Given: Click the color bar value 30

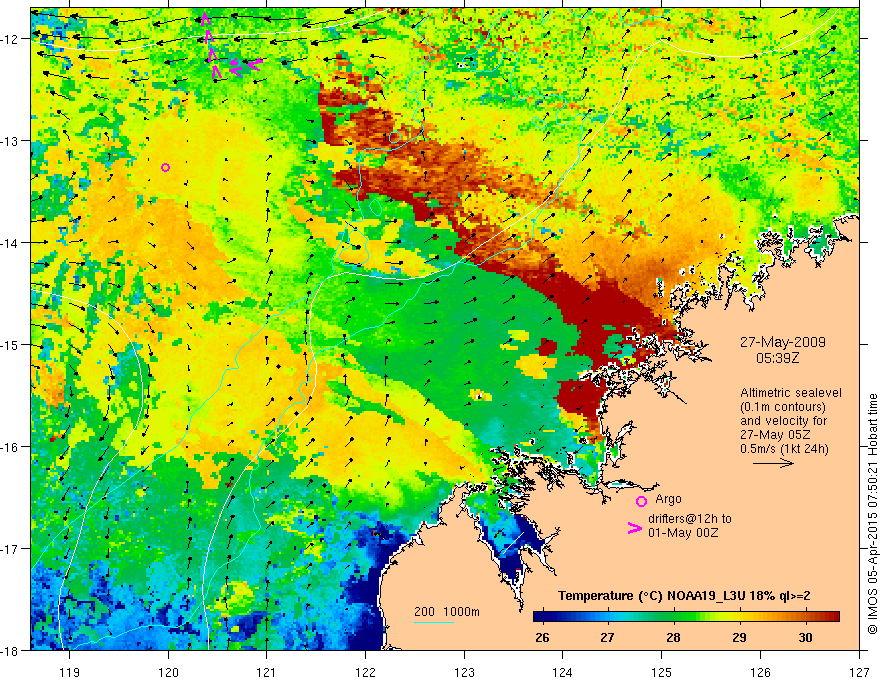Looking at the screenshot, I should click(805, 638).
